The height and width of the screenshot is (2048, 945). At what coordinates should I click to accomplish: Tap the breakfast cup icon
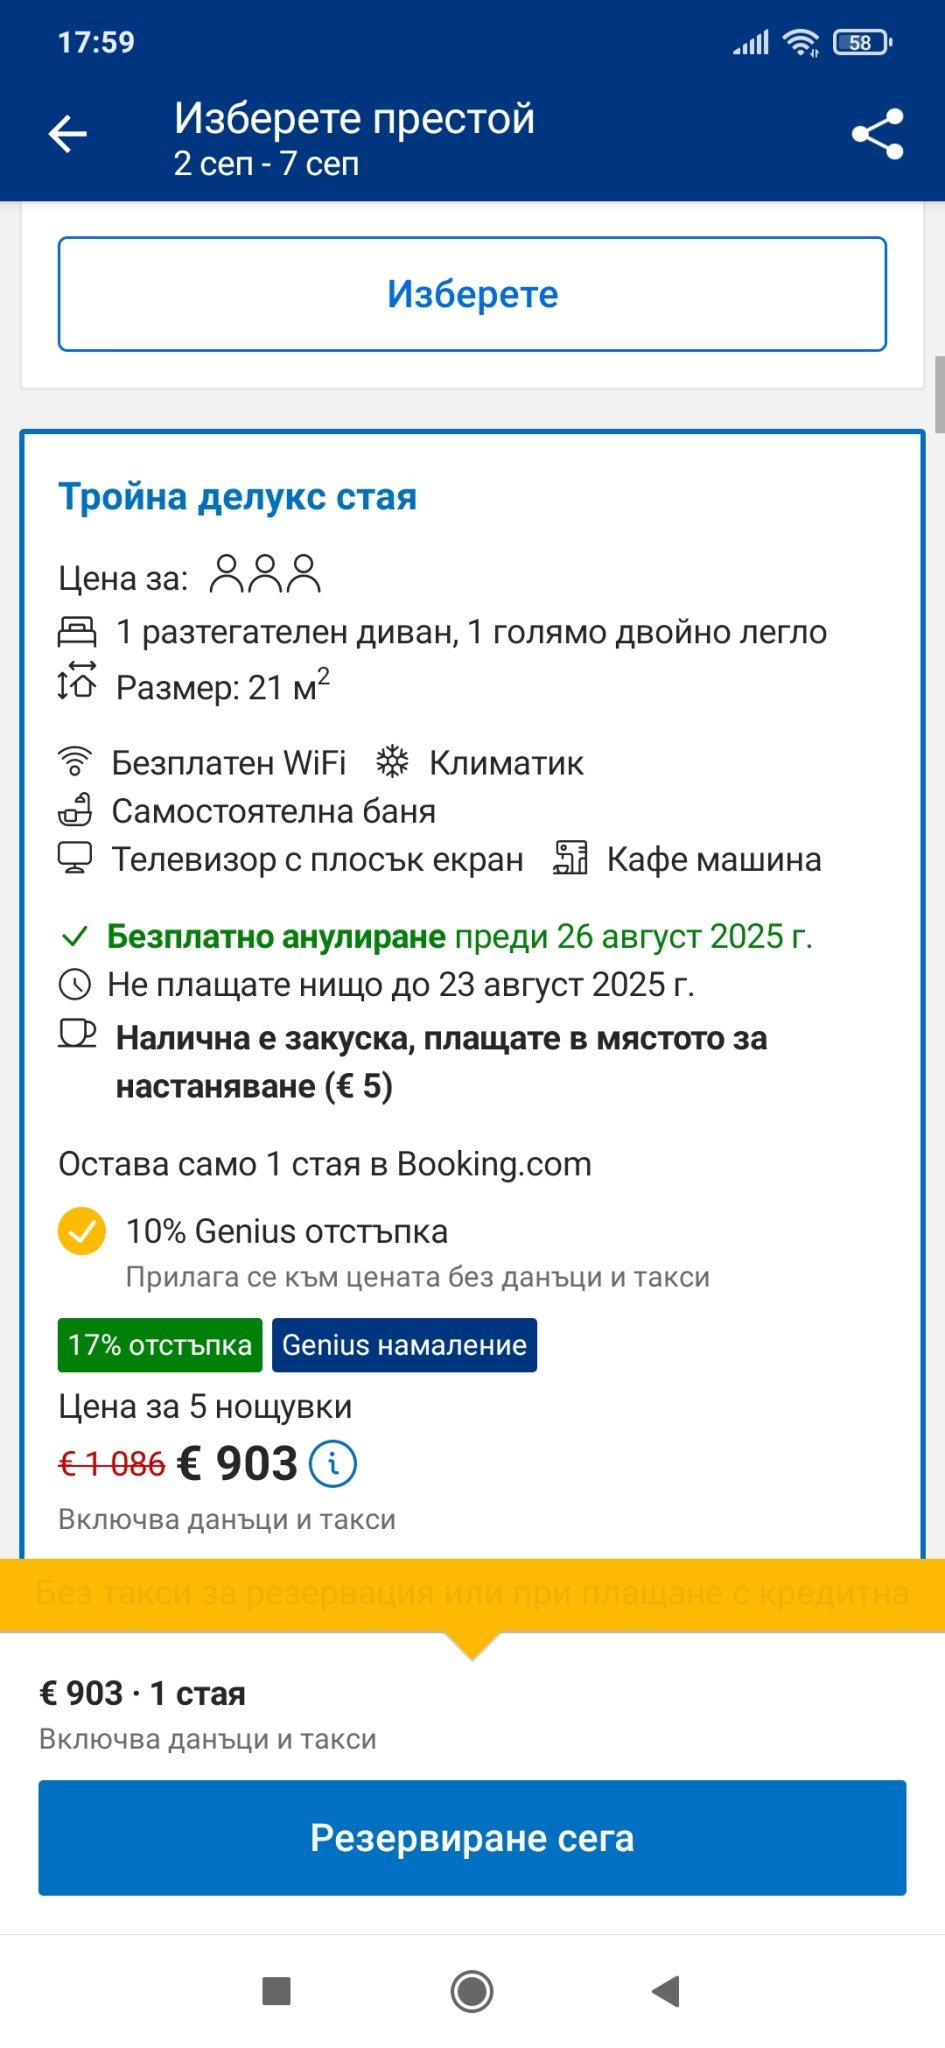click(x=77, y=1033)
